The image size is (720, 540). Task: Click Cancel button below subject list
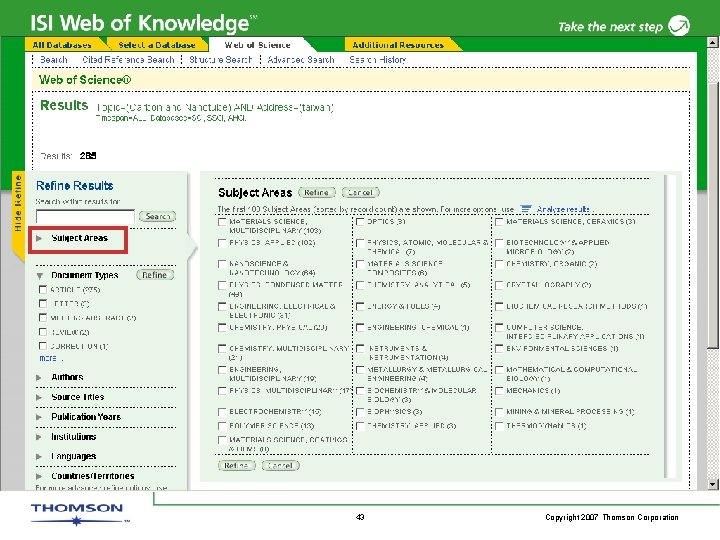[280, 466]
